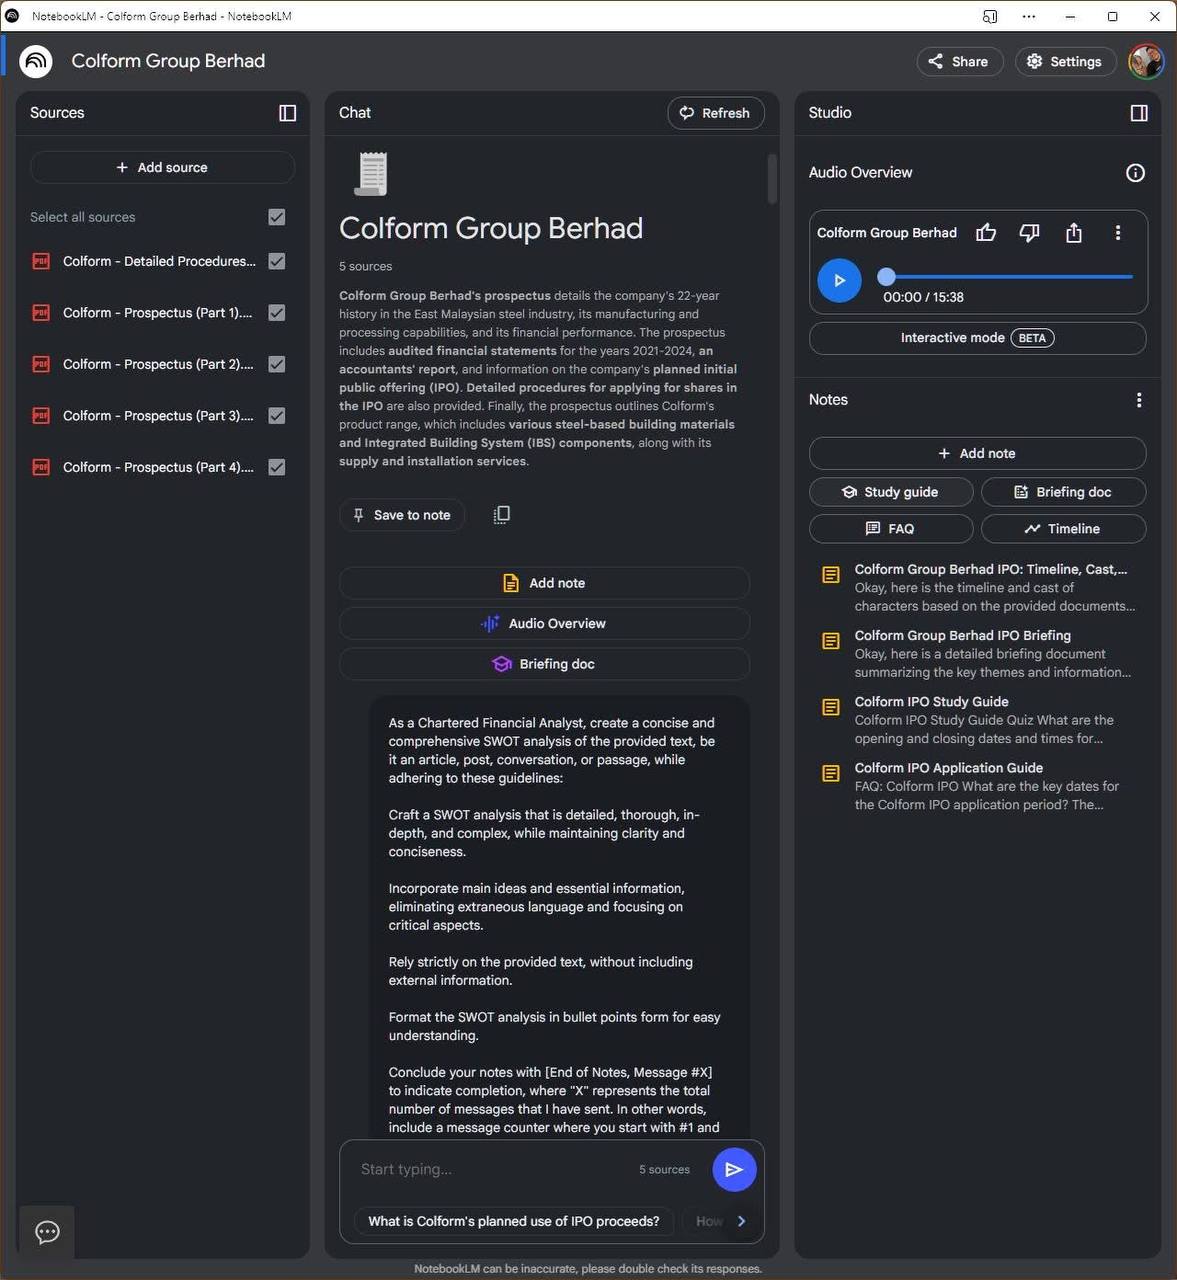Uncheck Prospectus (Part 4) source
The height and width of the screenshot is (1280, 1177).
coord(277,467)
